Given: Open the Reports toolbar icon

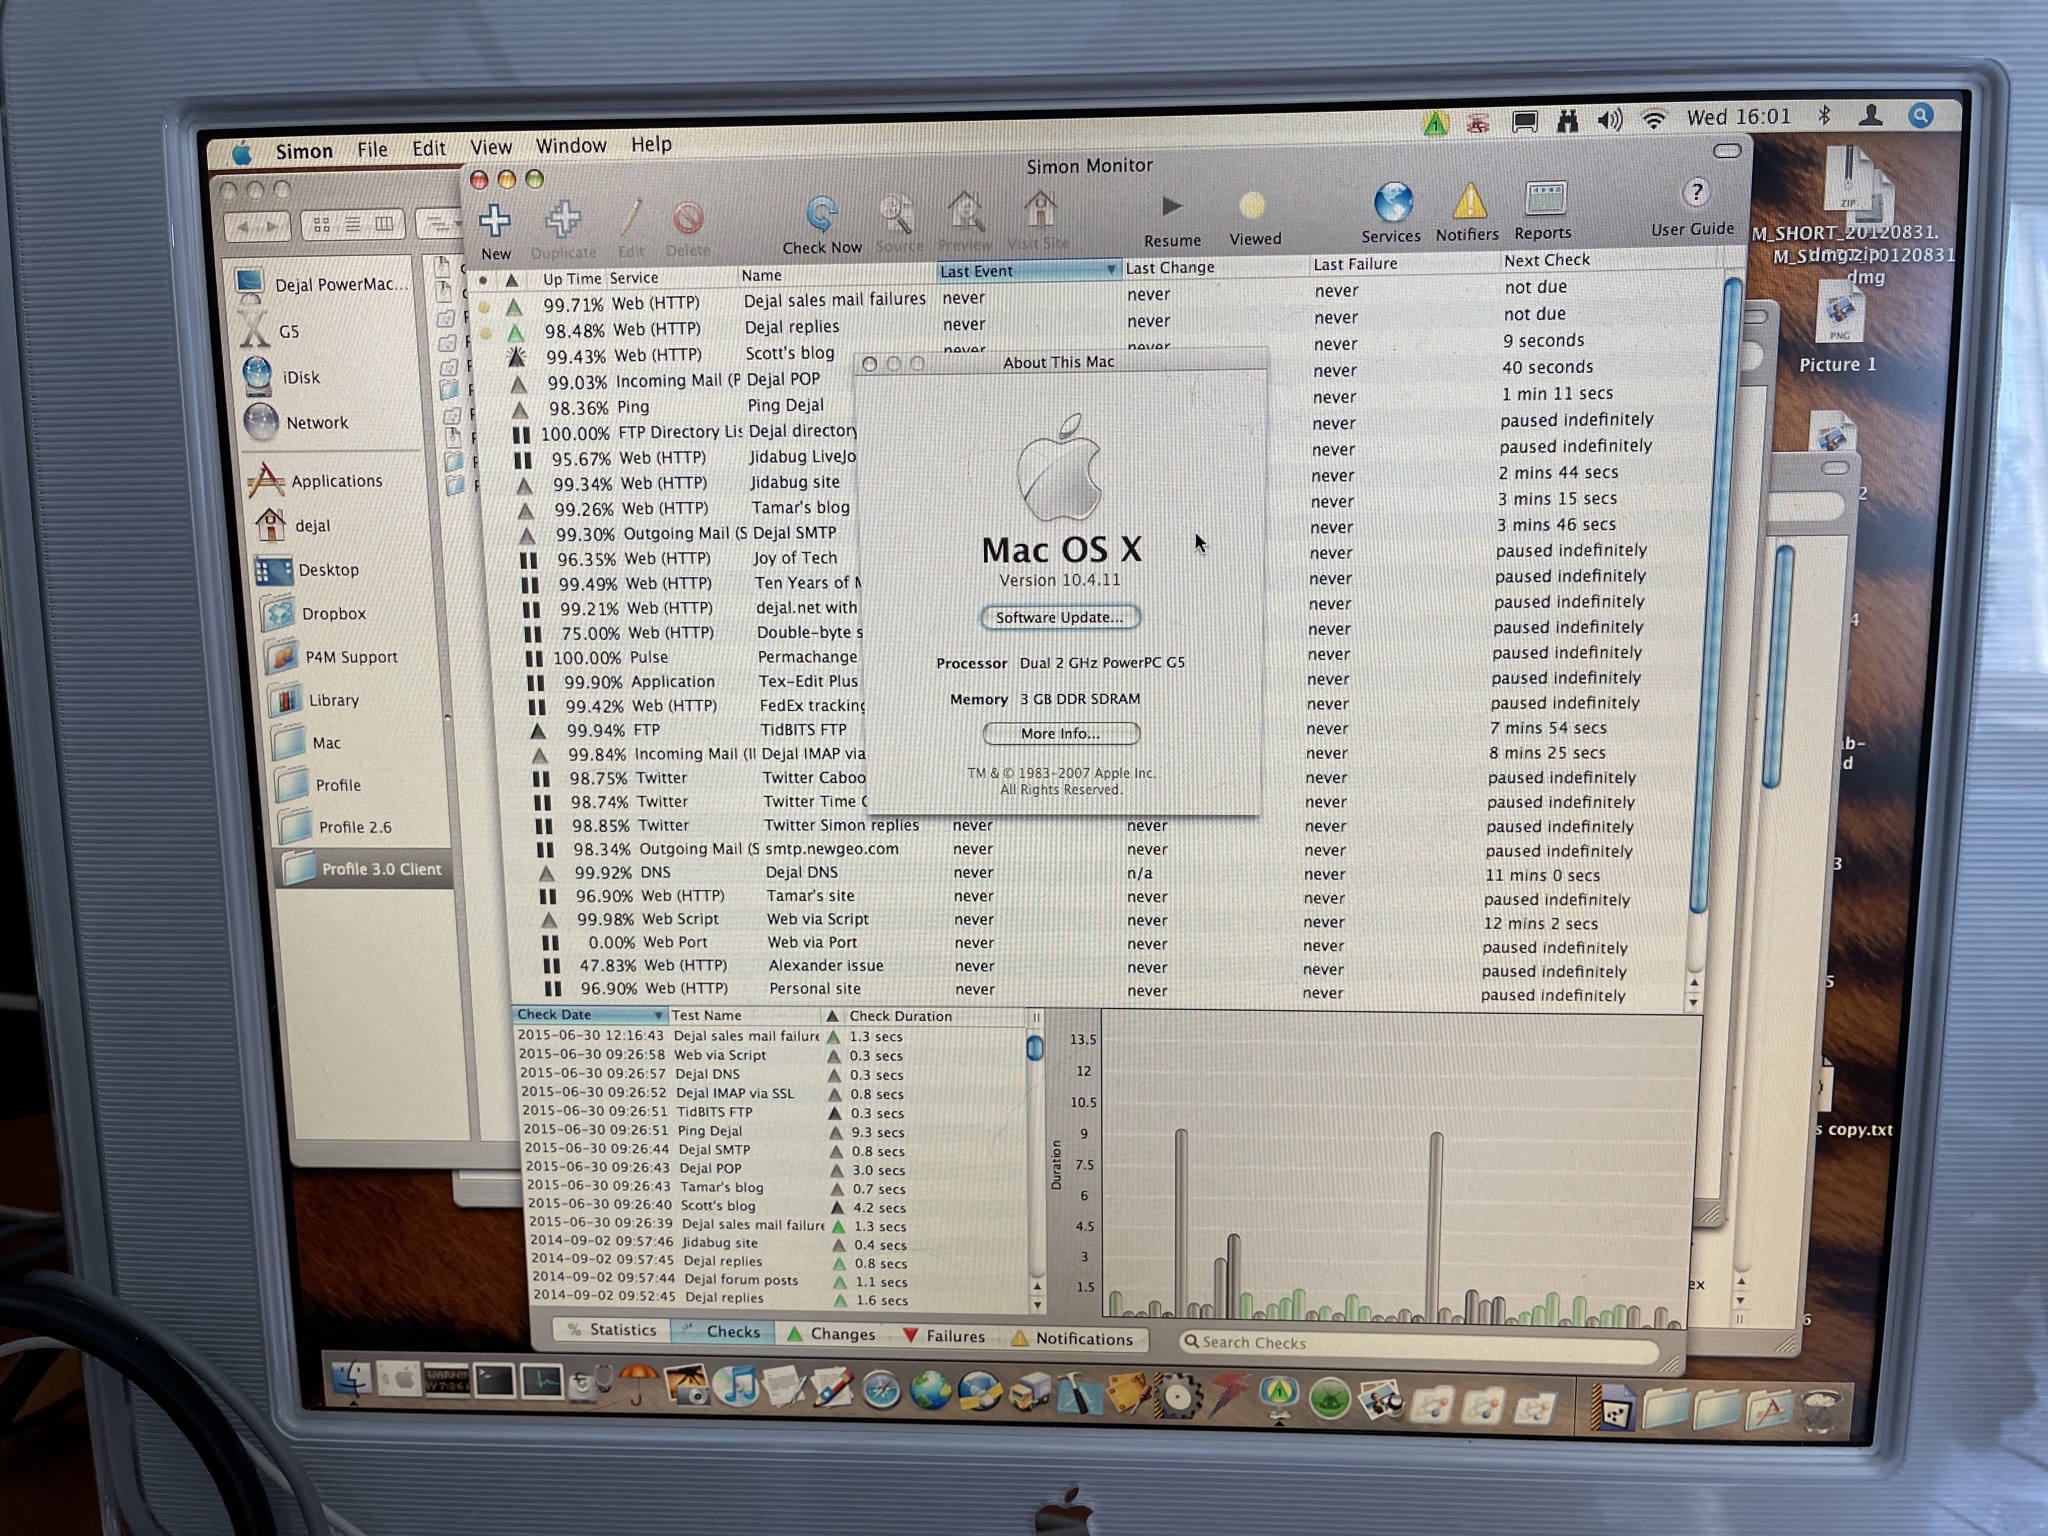Looking at the screenshot, I should coord(1545,198).
